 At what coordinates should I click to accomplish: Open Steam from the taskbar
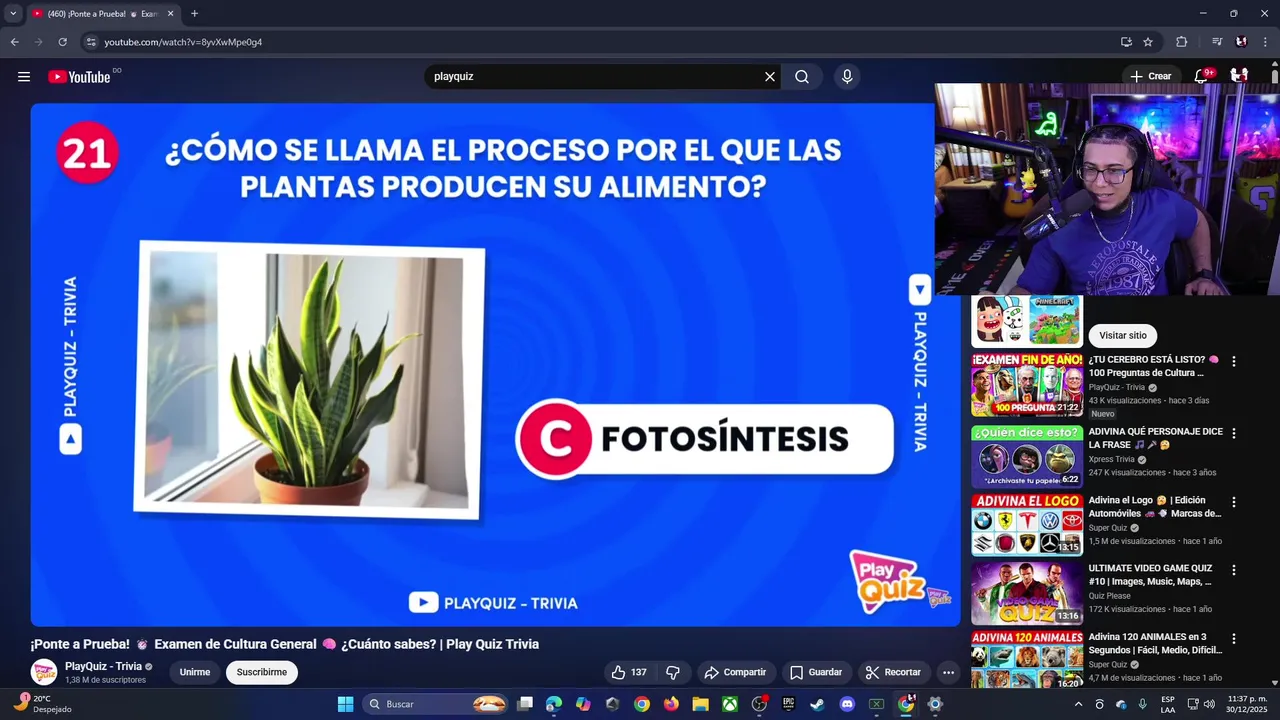coord(817,704)
